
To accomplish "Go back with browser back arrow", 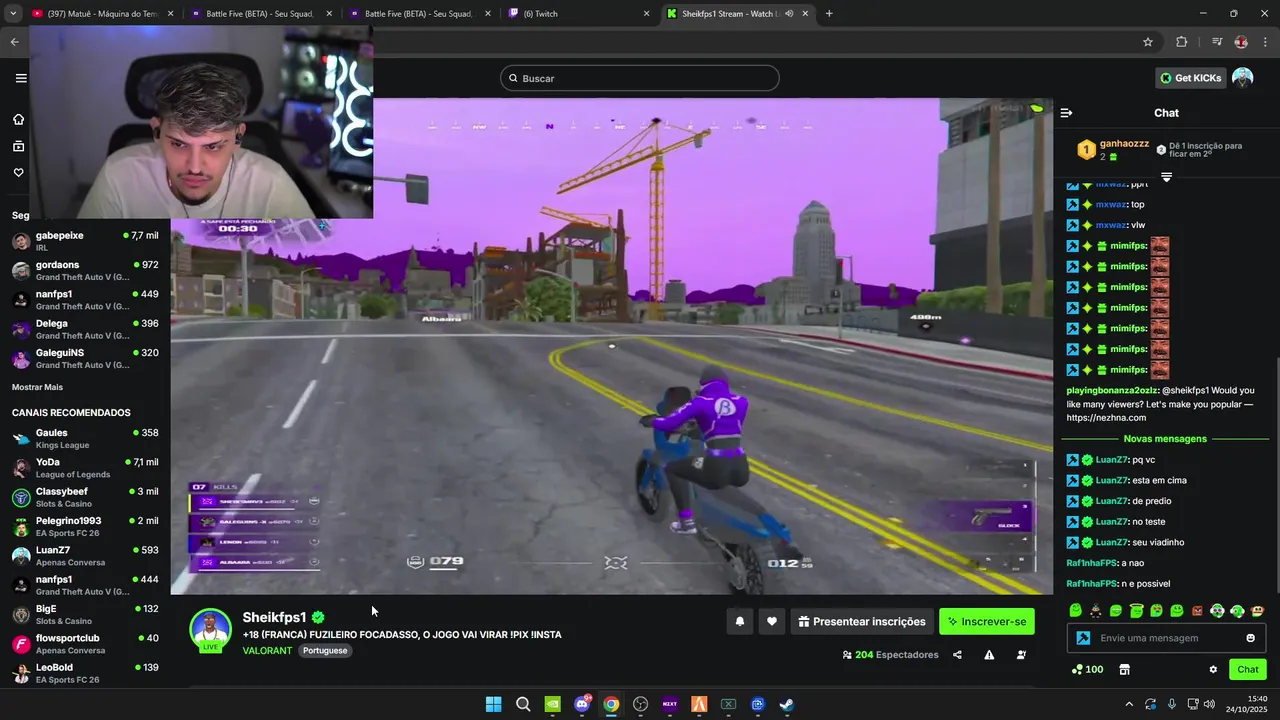I will [14, 42].
